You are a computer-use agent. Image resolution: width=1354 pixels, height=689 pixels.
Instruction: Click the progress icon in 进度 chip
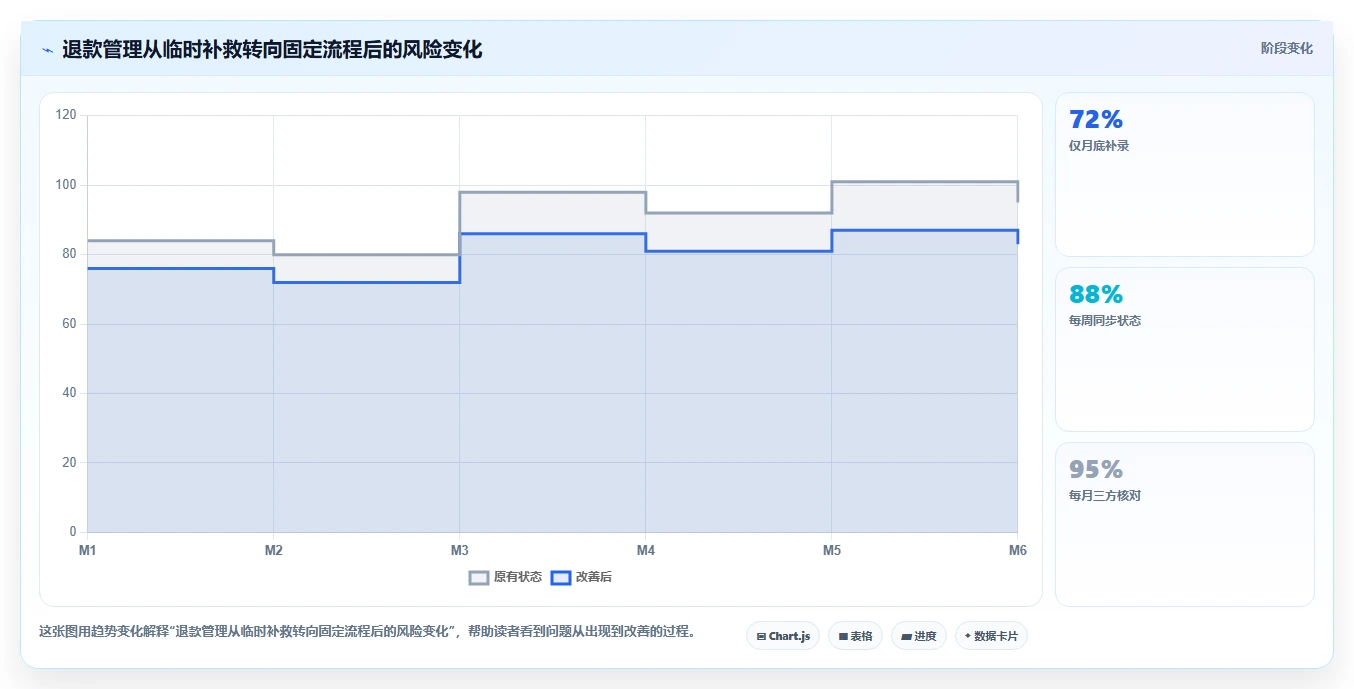906,636
